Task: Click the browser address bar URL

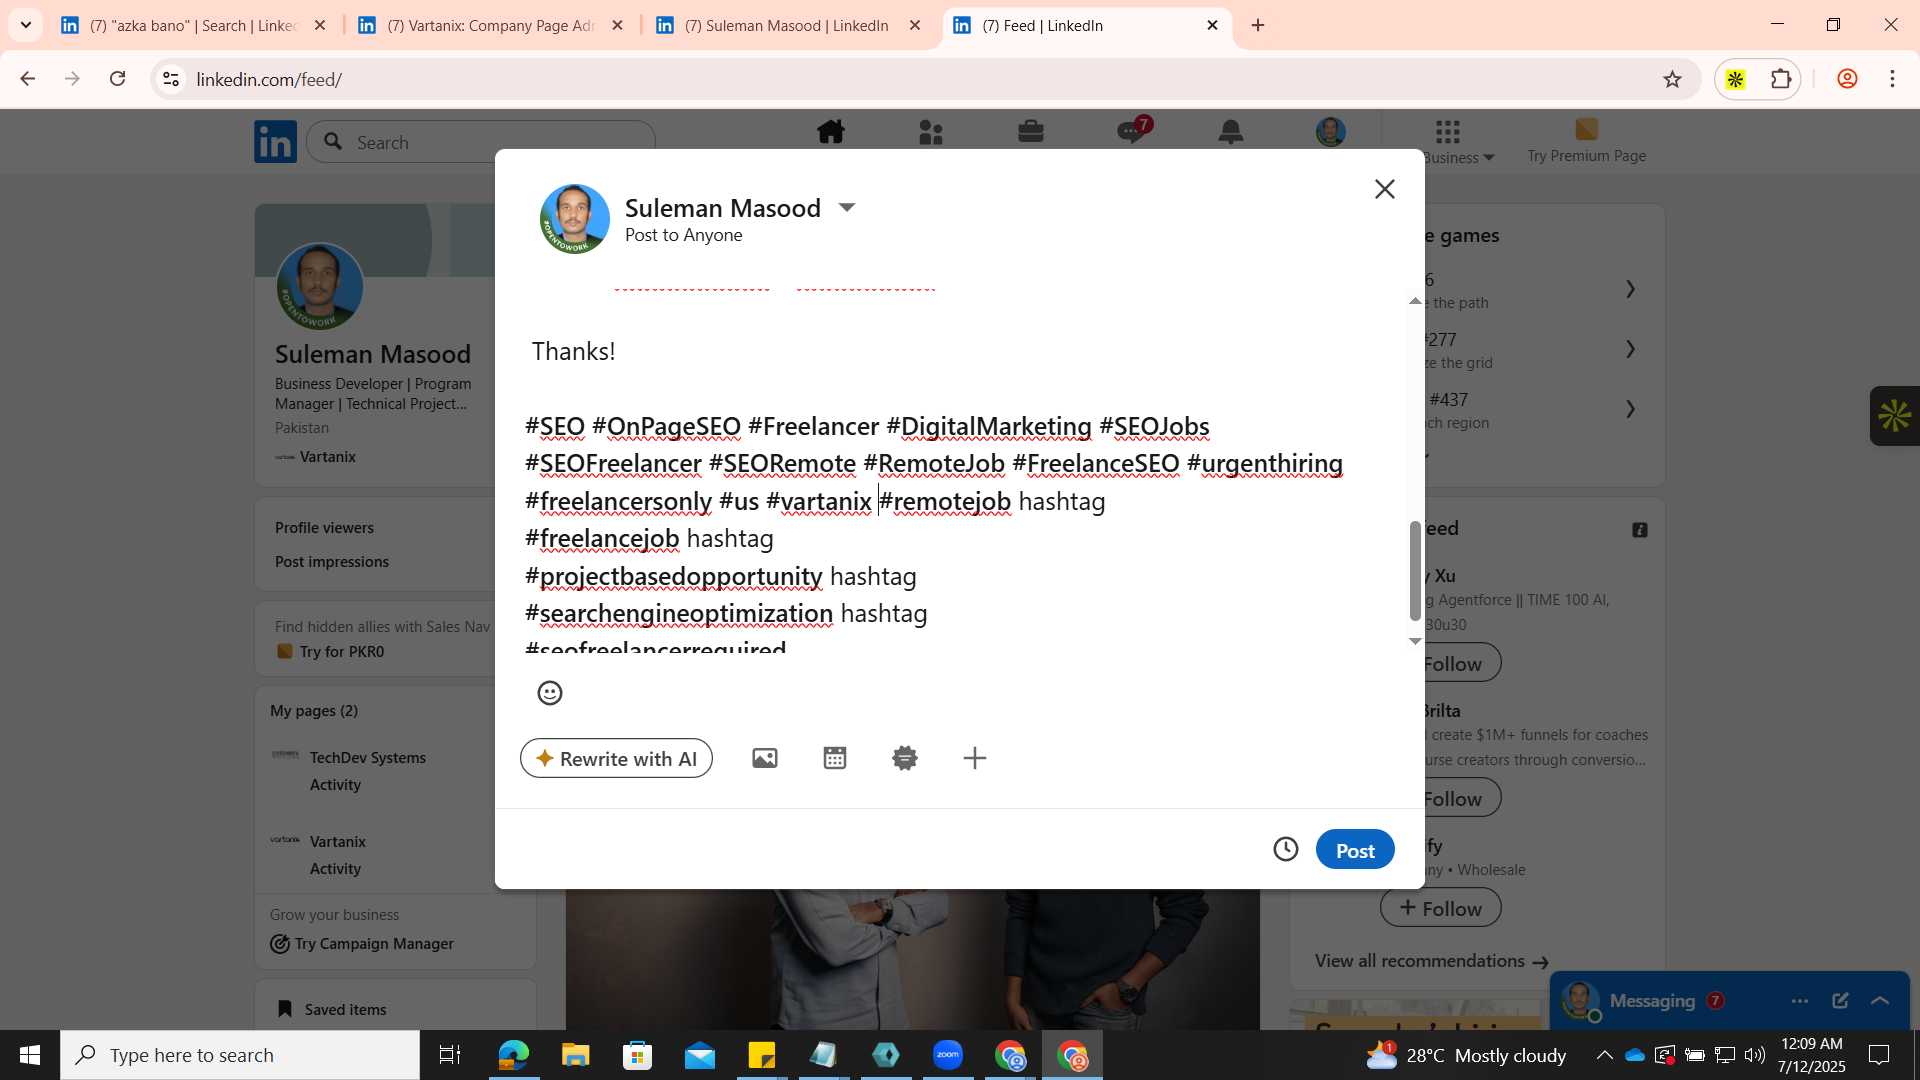Action: coord(269,80)
